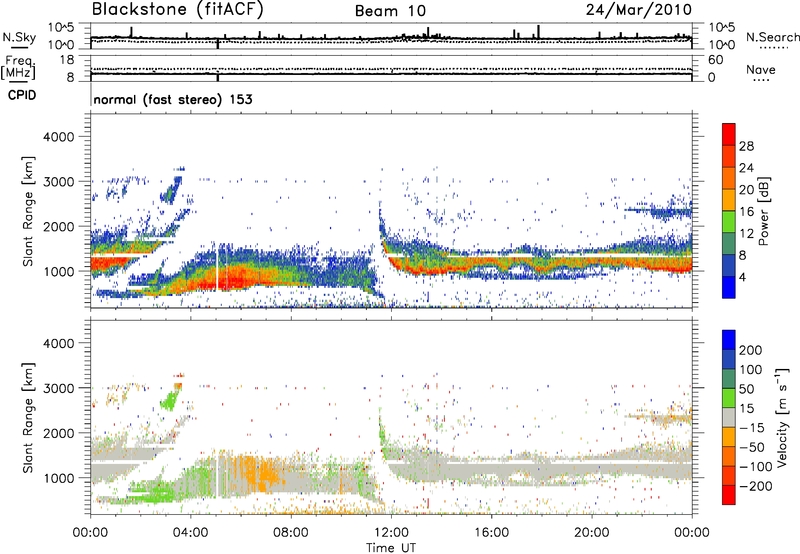Click the 'Slant Range [km]' label of power panel
Viewport: 800px width, 554px height.
(28, 211)
